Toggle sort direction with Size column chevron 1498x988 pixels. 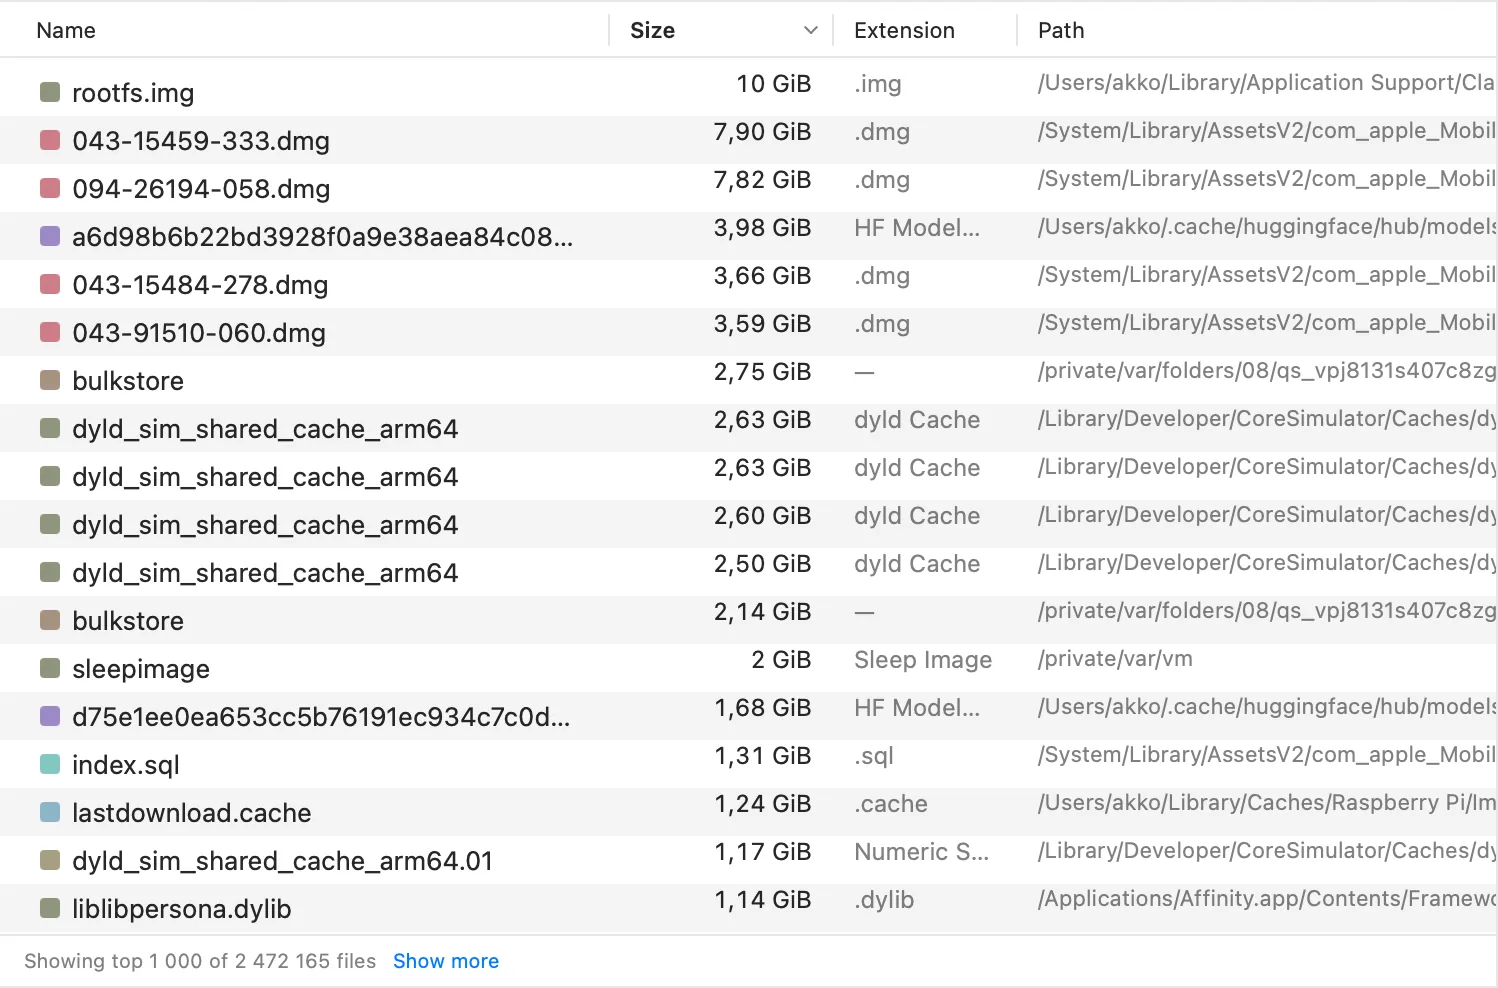[x=811, y=31]
